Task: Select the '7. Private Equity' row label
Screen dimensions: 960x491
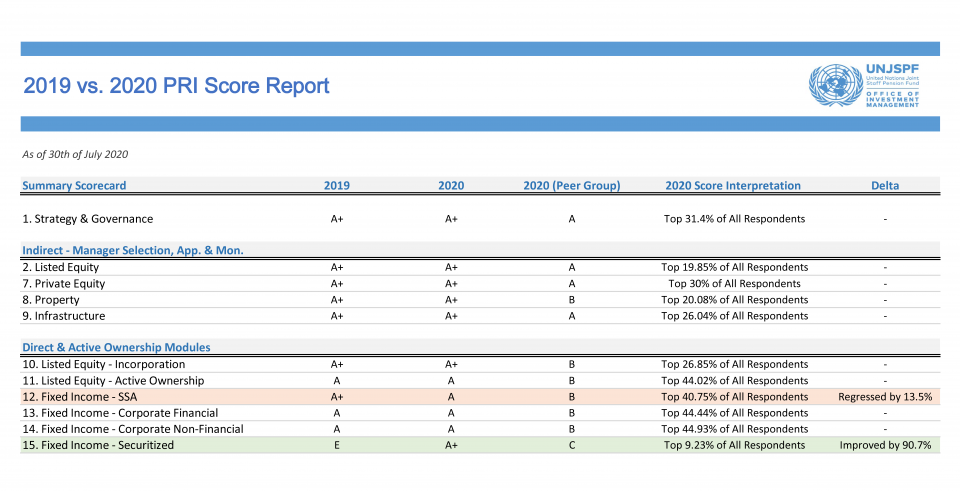Action: coord(65,284)
